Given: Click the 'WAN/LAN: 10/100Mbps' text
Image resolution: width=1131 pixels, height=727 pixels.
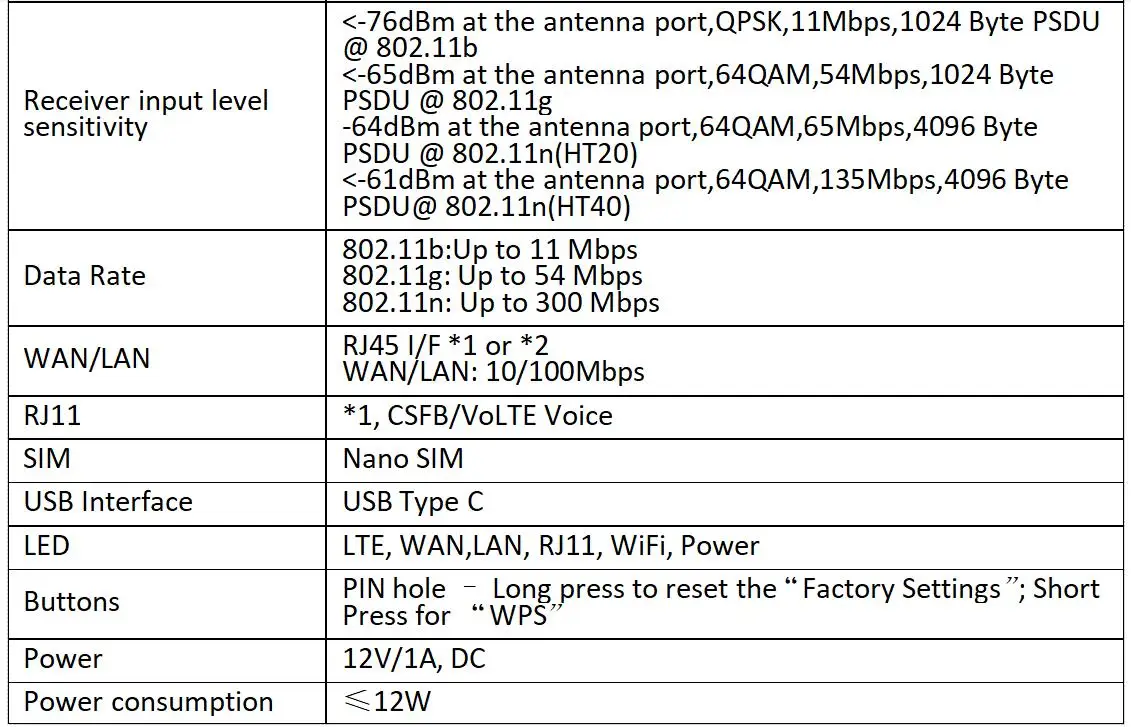Looking at the screenshot, I should (493, 372).
